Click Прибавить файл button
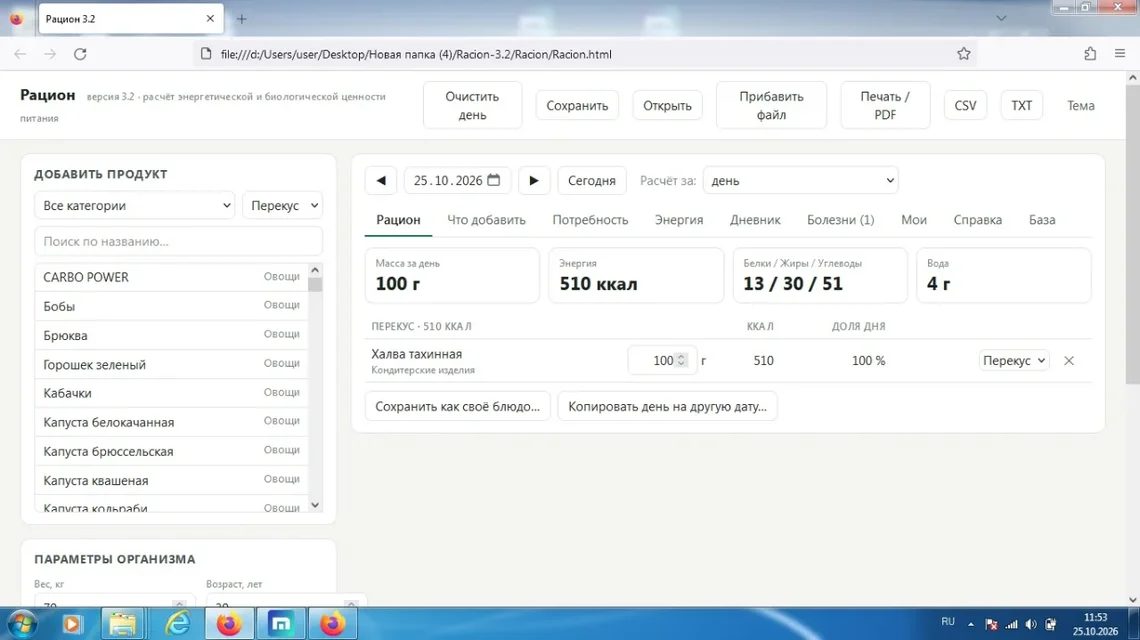This screenshot has height=640, width=1140. coord(771,105)
